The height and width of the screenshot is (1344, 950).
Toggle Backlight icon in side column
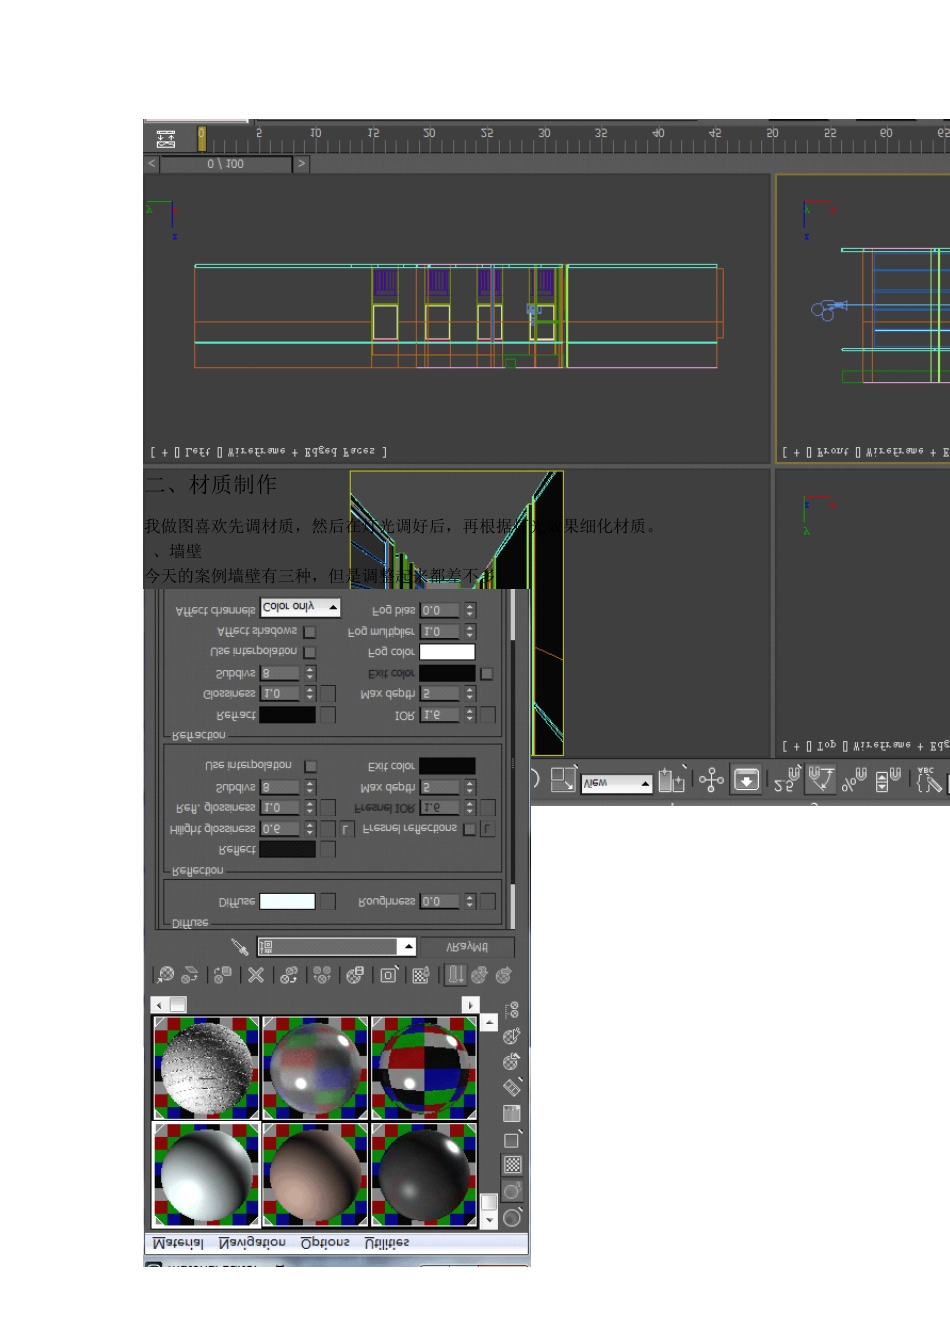pos(512,1191)
